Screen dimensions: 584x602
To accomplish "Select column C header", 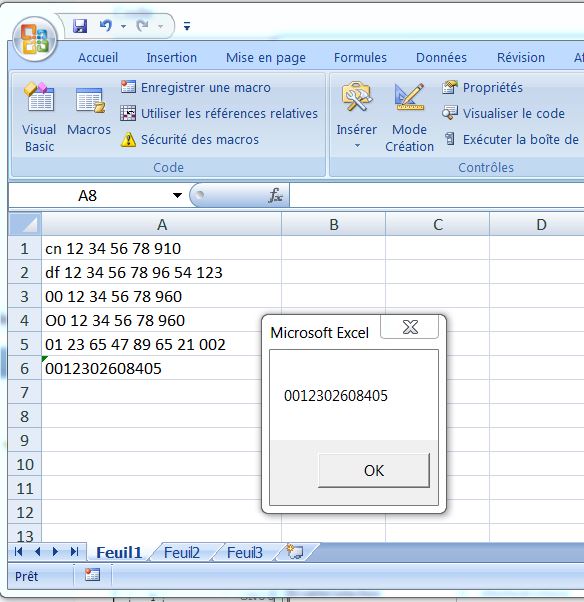I will tap(438, 225).
